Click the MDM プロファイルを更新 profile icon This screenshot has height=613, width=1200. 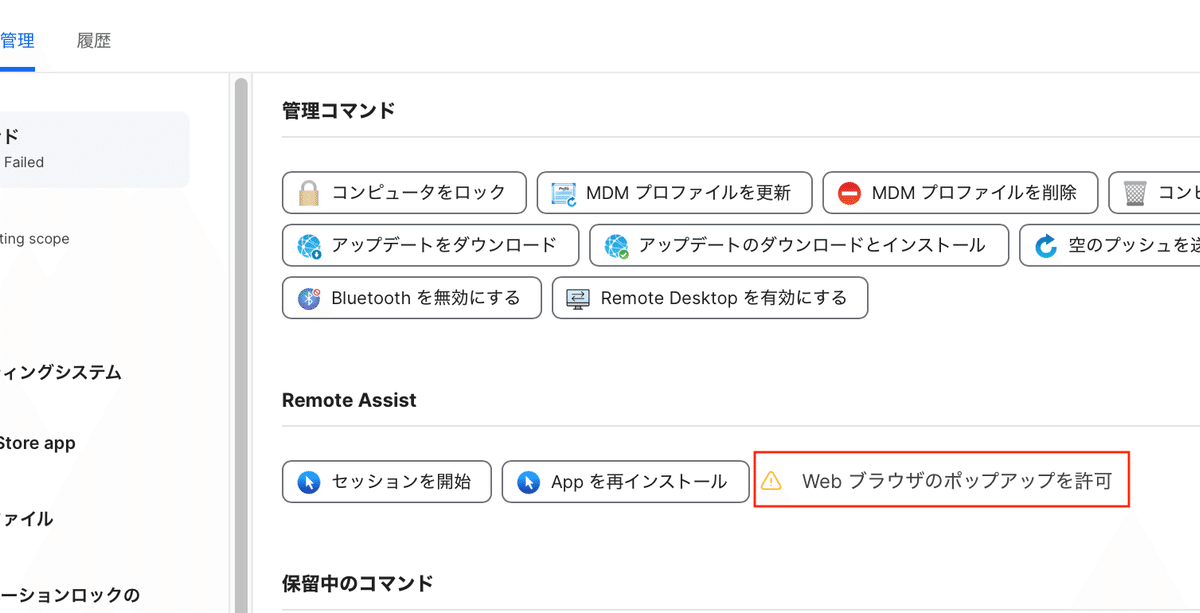564,193
